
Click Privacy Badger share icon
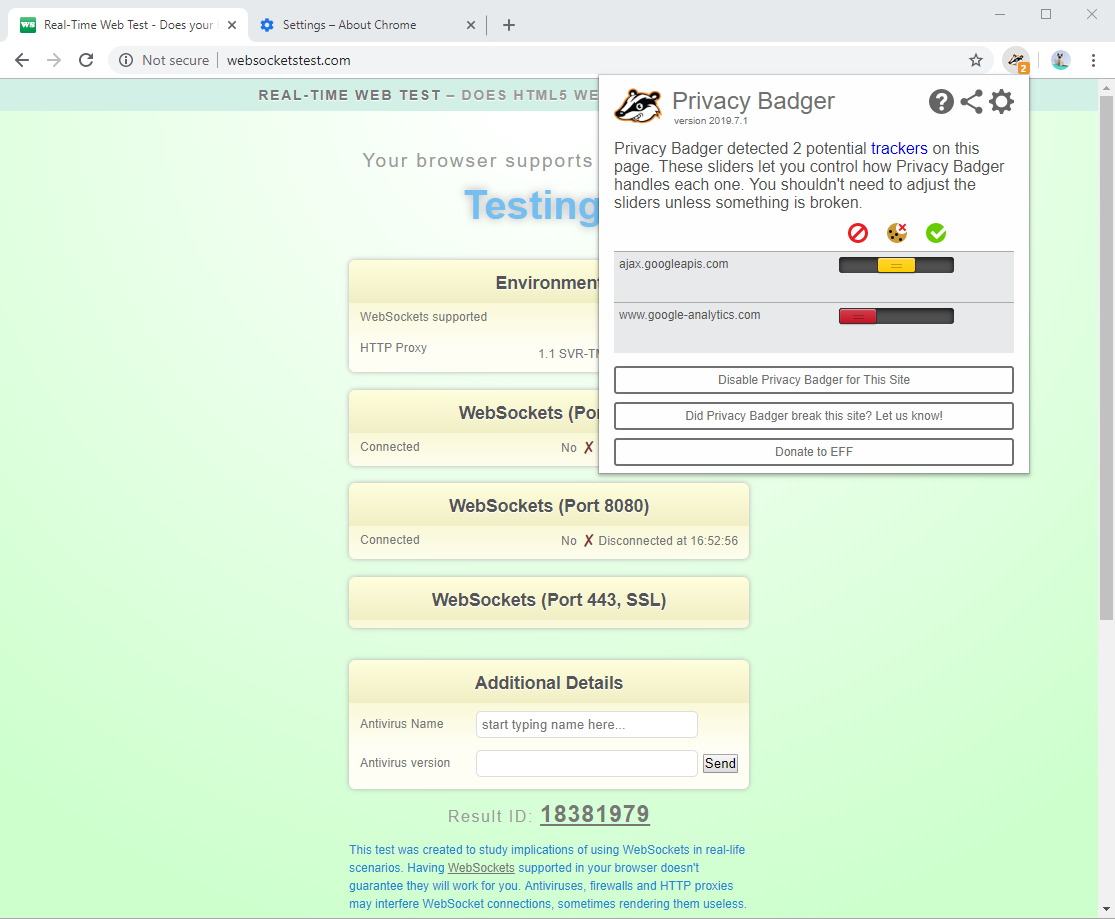click(971, 102)
